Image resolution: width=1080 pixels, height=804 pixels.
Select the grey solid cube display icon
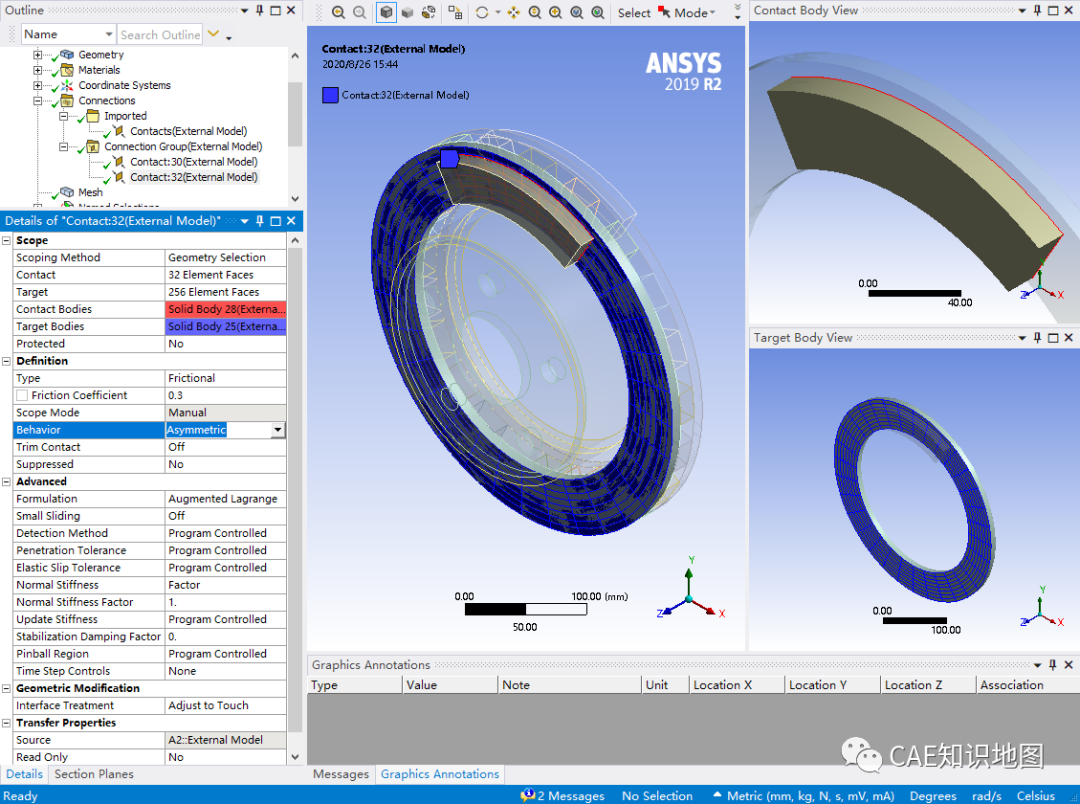[x=408, y=12]
